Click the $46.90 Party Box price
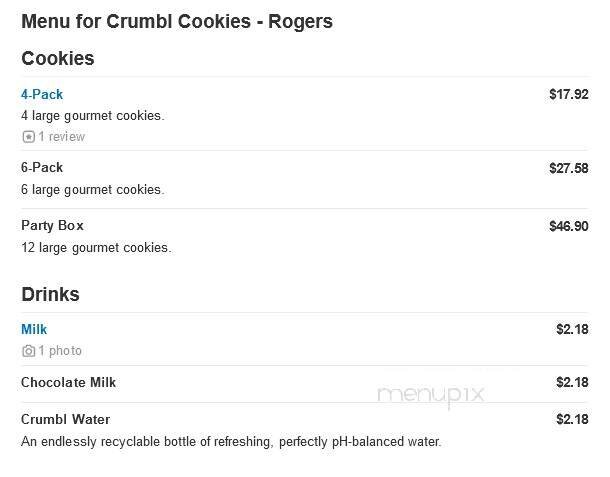This screenshot has width=610, height=477. (568, 226)
